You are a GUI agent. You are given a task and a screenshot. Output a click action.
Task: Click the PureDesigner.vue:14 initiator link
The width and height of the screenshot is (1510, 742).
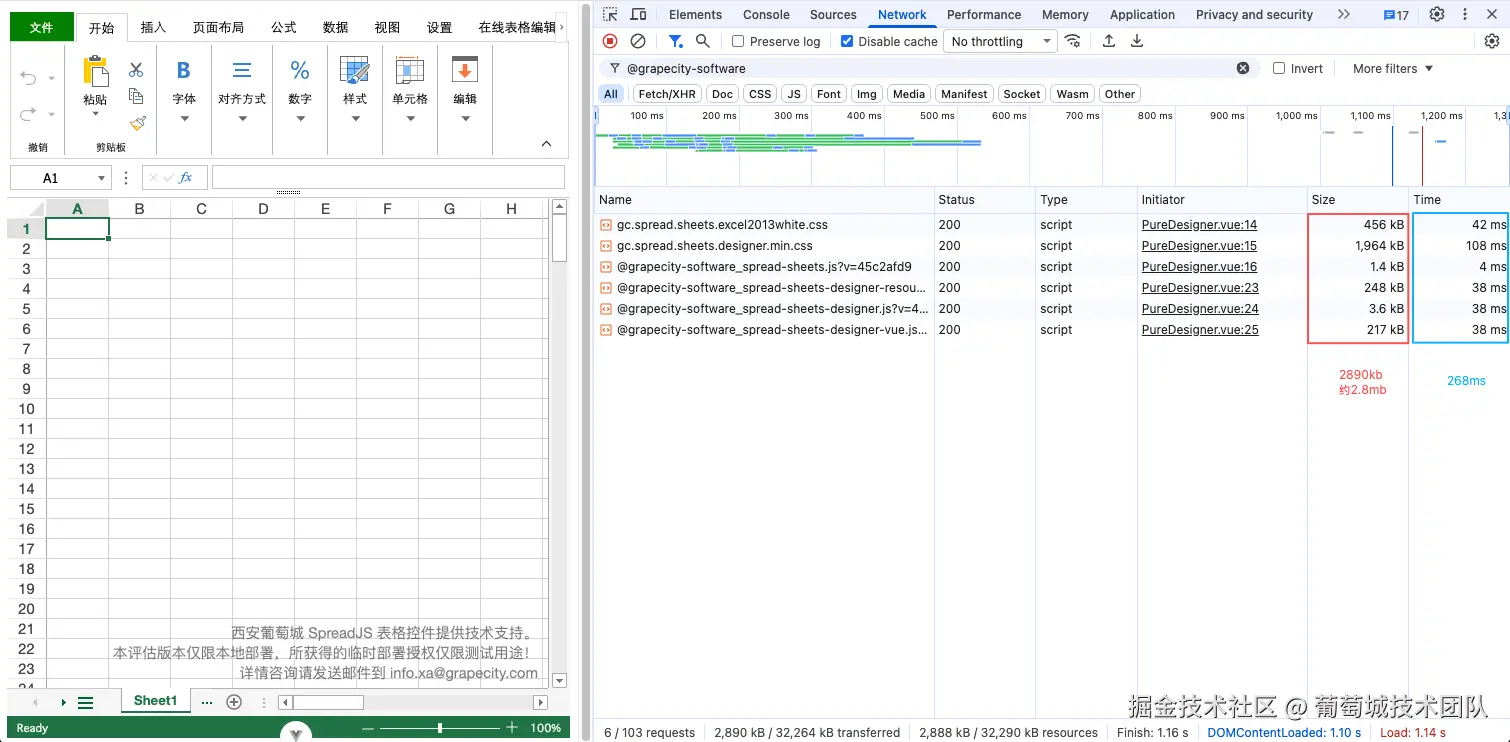[1199, 225]
